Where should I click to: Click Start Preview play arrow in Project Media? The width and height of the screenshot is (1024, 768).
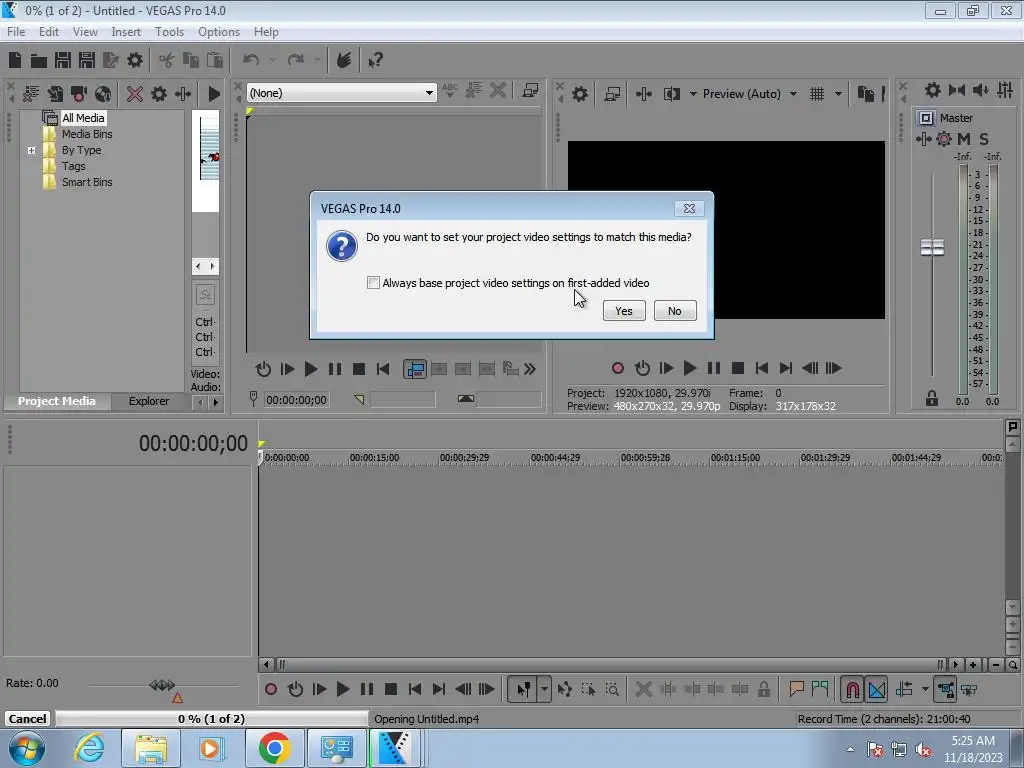[214, 94]
